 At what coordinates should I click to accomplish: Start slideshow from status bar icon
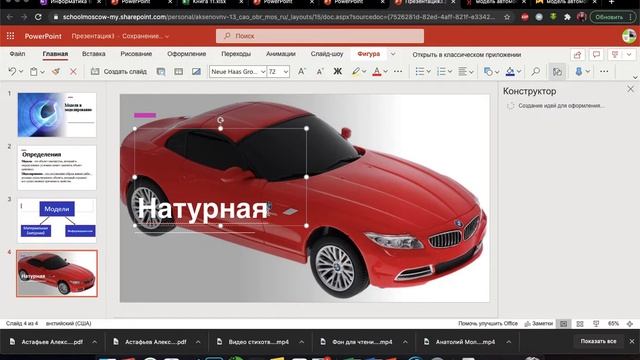pos(596,324)
